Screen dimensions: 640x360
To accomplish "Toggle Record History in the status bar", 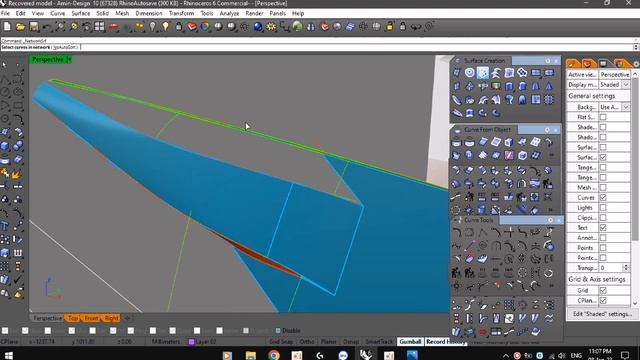I will 445,342.
